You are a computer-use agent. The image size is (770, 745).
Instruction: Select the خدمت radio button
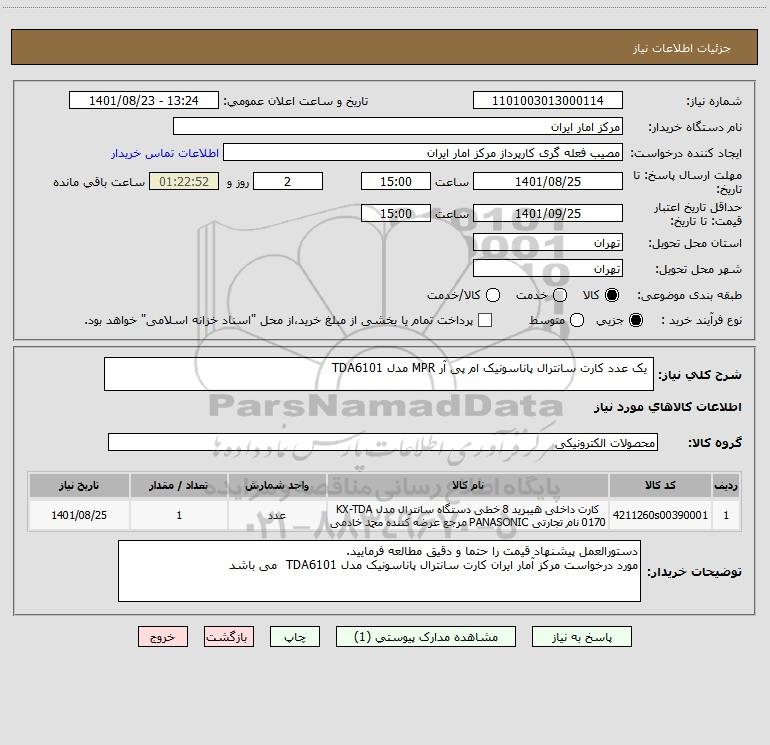point(560,295)
